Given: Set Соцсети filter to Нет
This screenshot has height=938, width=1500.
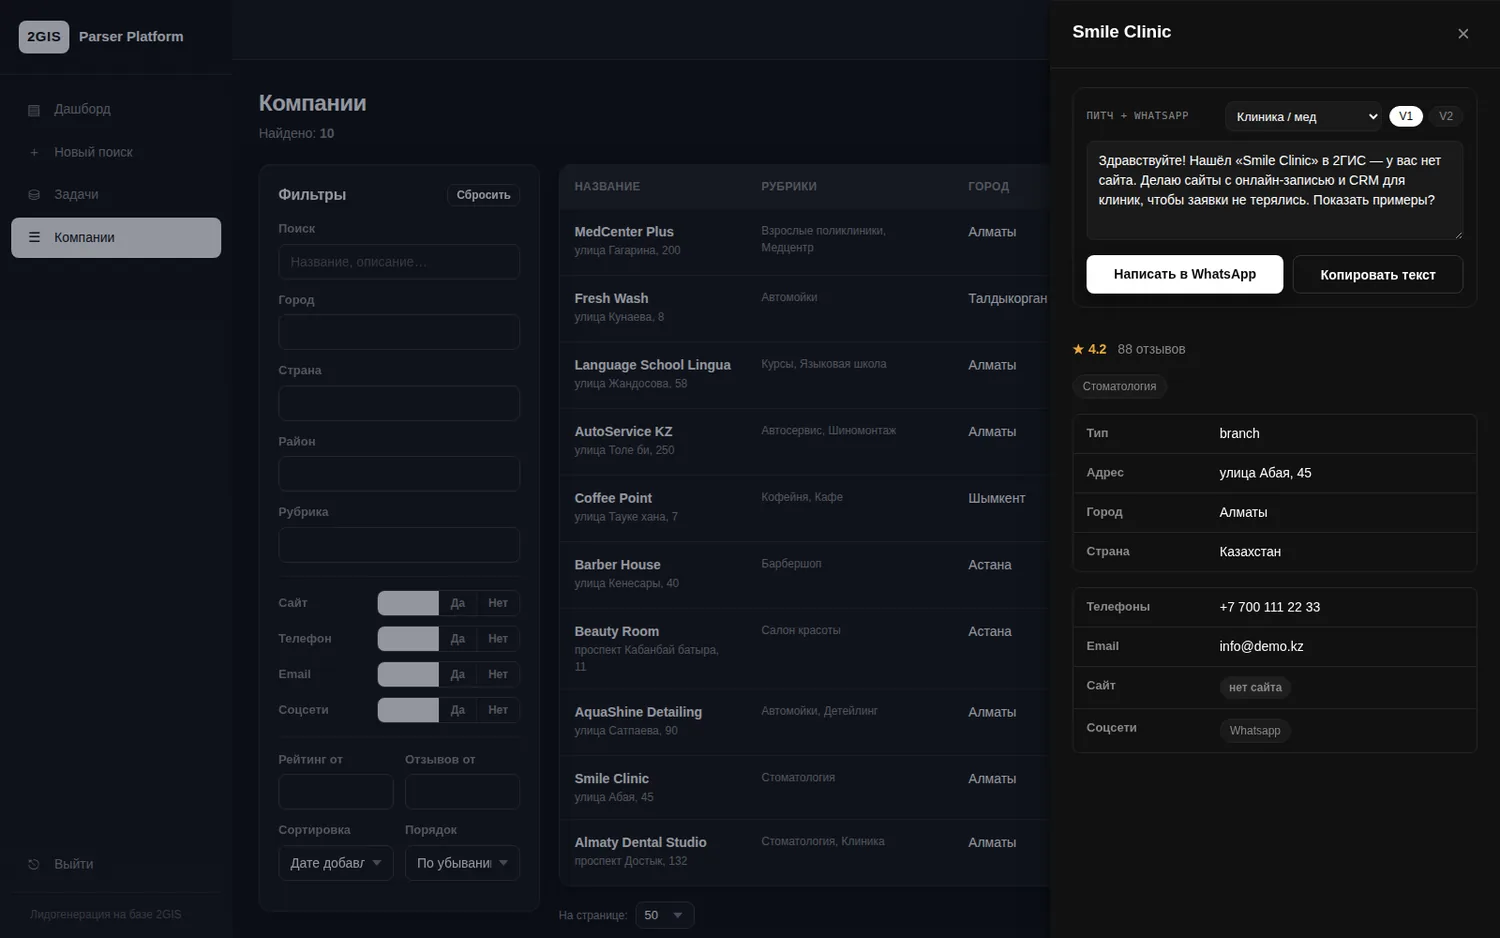Looking at the screenshot, I should (498, 710).
